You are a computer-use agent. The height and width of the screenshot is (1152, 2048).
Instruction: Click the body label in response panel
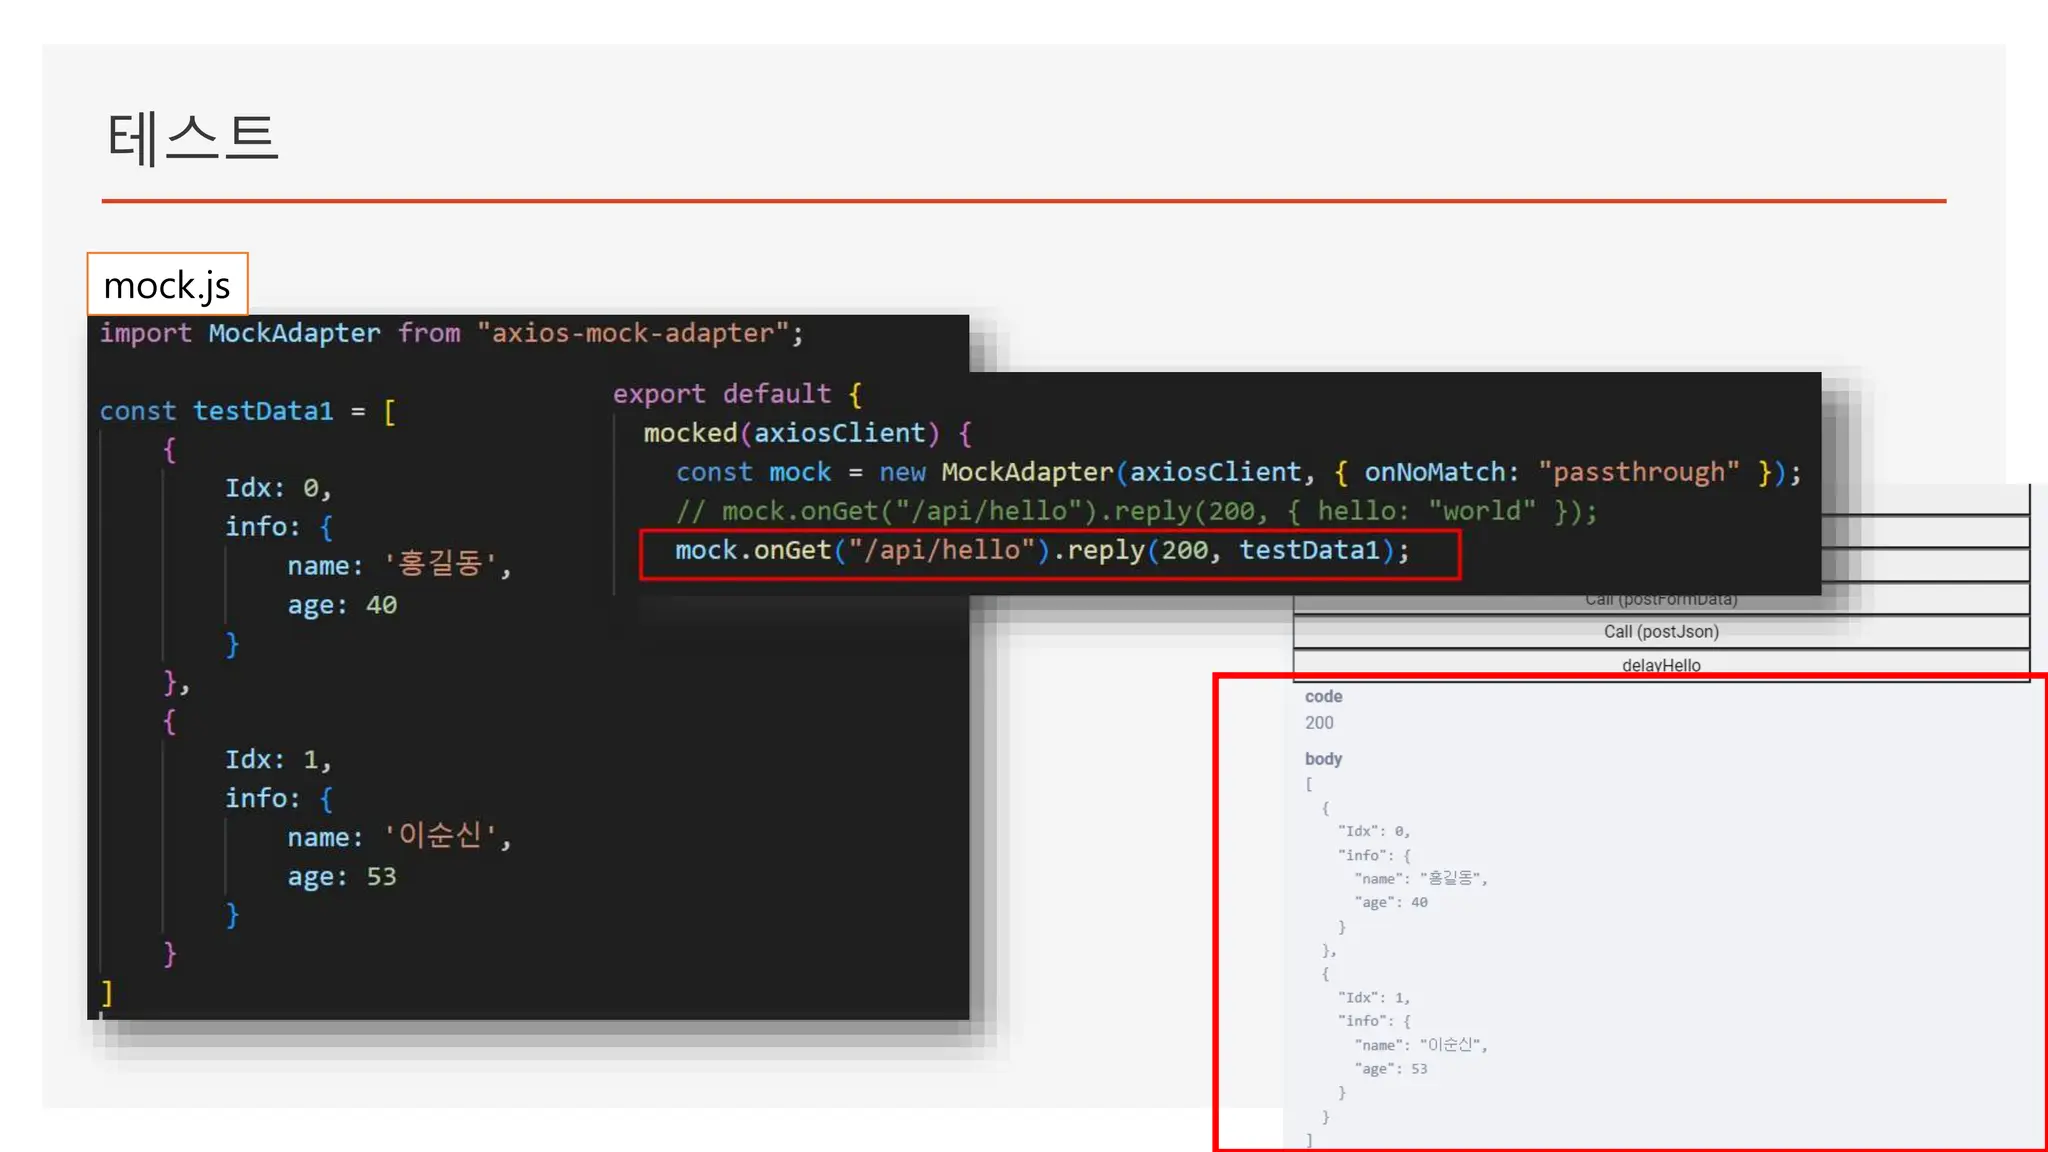click(x=1323, y=759)
